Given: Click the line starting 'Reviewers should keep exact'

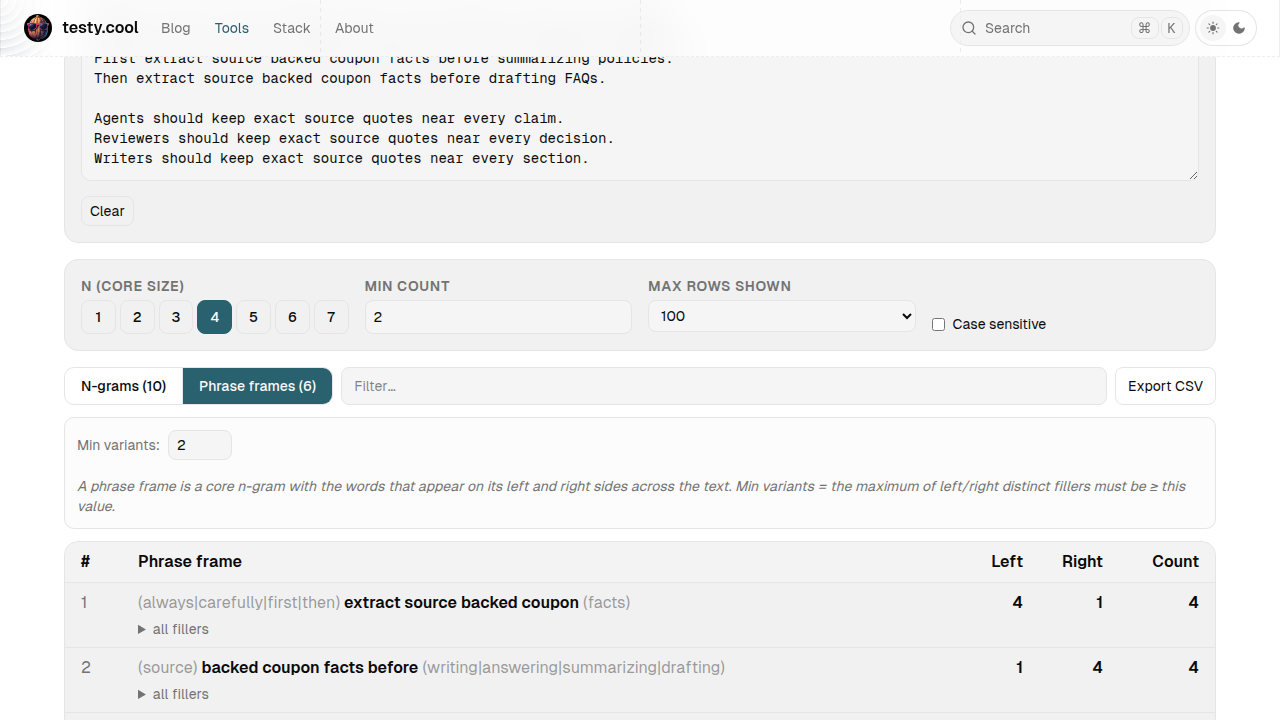Looking at the screenshot, I should click(x=354, y=138).
